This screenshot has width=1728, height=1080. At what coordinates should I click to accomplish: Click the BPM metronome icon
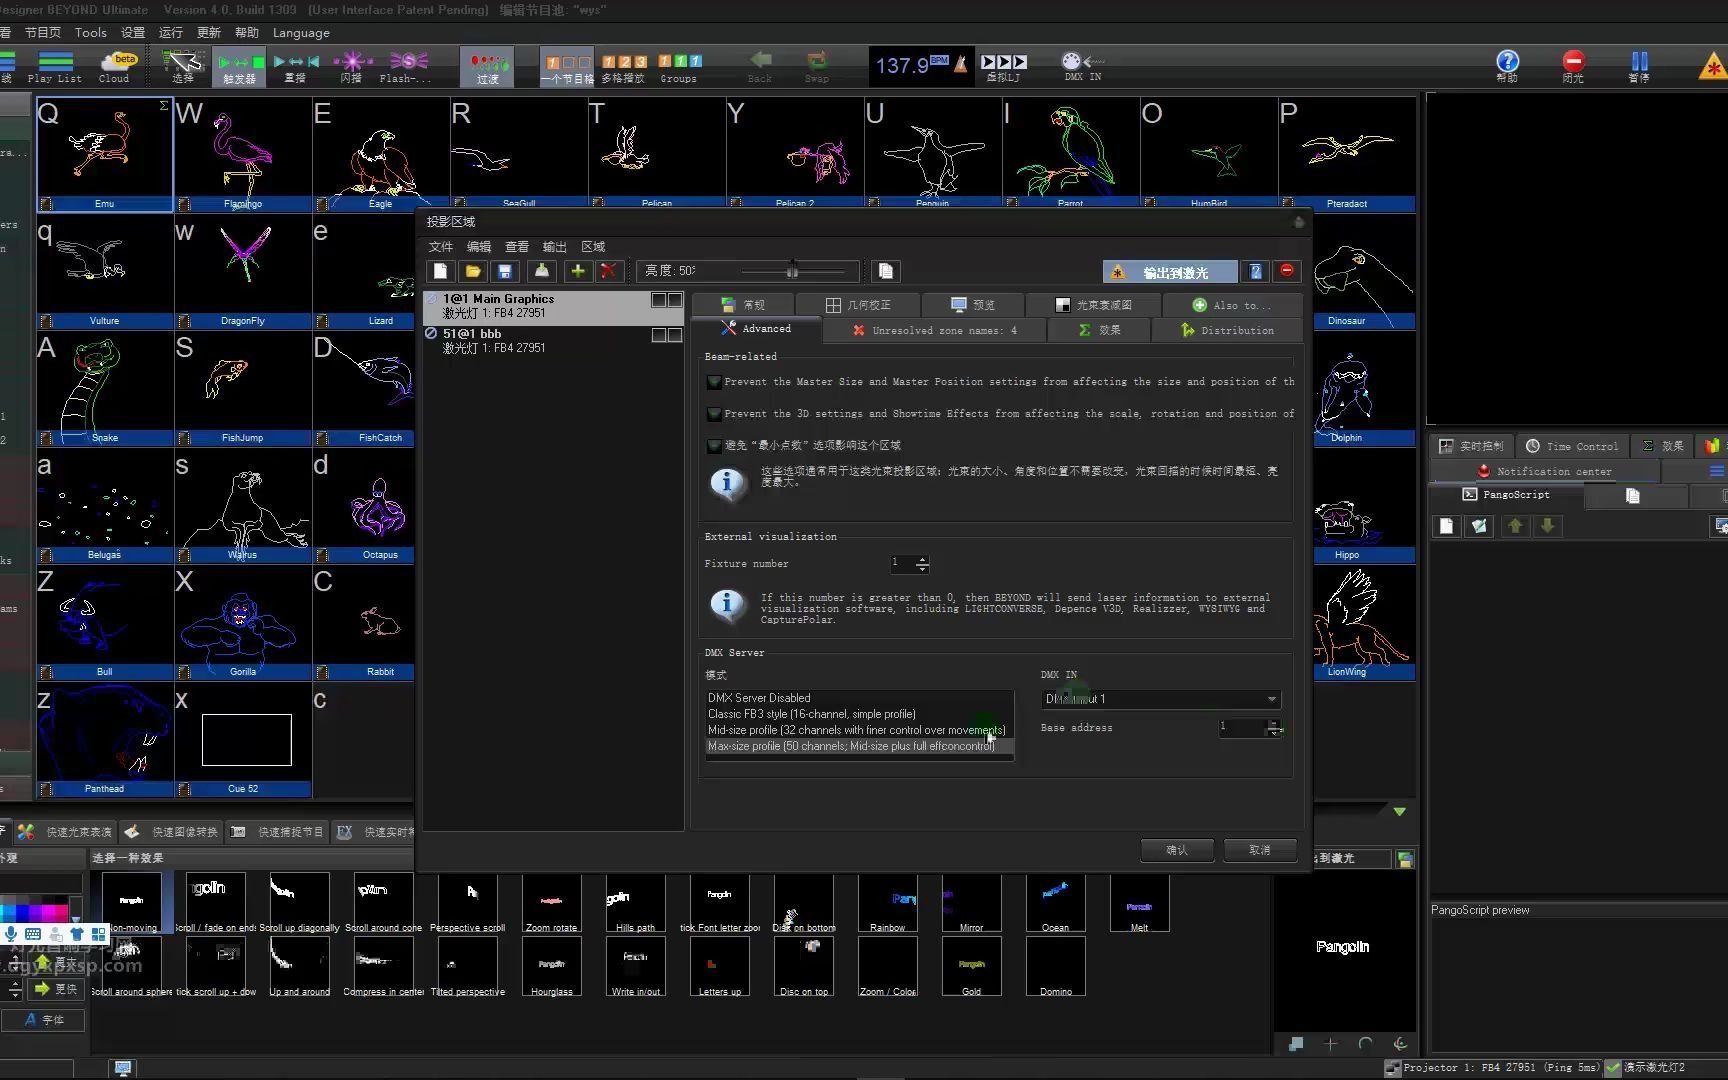click(960, 65)
